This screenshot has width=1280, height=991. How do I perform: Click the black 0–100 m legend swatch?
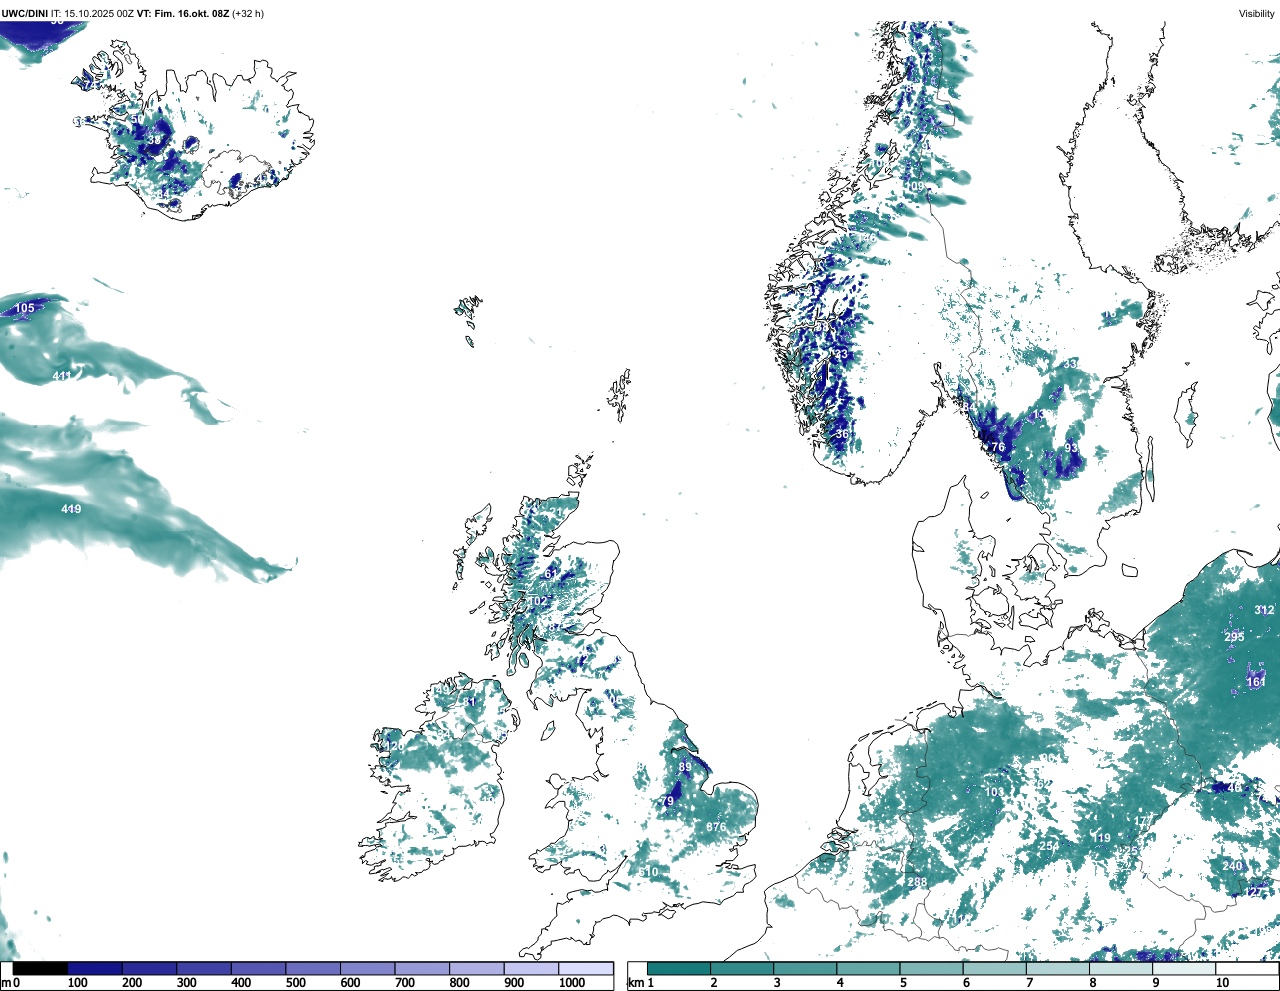[41, 968]
